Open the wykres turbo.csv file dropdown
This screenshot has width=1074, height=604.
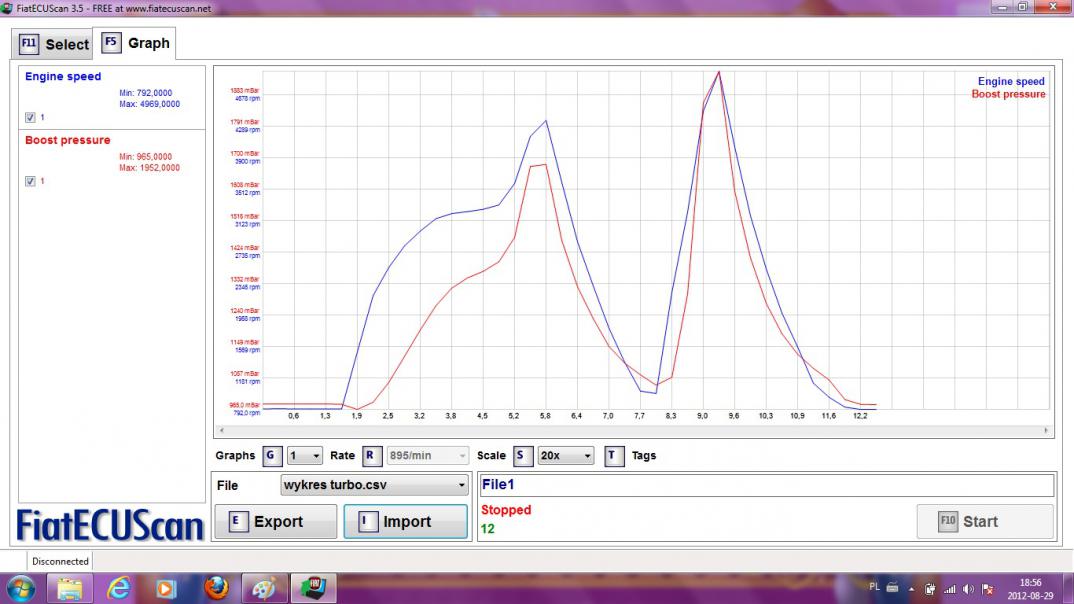pos(374,485)
